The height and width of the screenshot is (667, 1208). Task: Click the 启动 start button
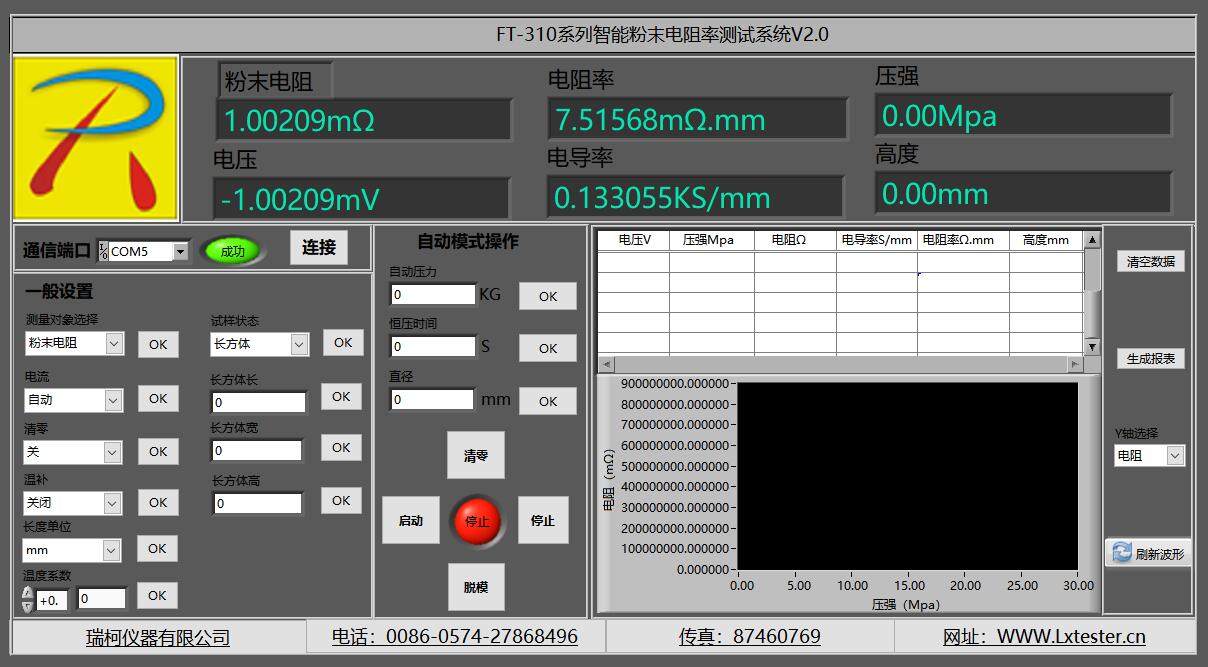pyautogui.click(x=411, y=521)
